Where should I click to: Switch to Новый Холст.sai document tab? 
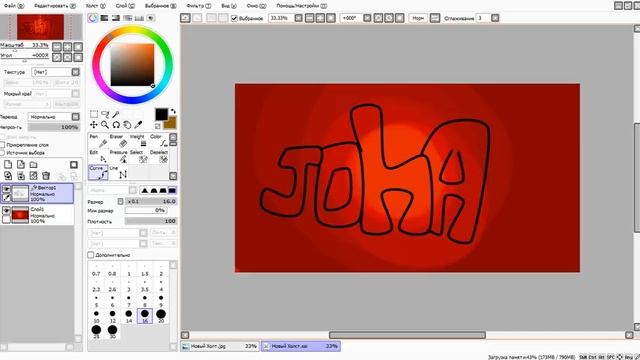click(x=301, y=346)
